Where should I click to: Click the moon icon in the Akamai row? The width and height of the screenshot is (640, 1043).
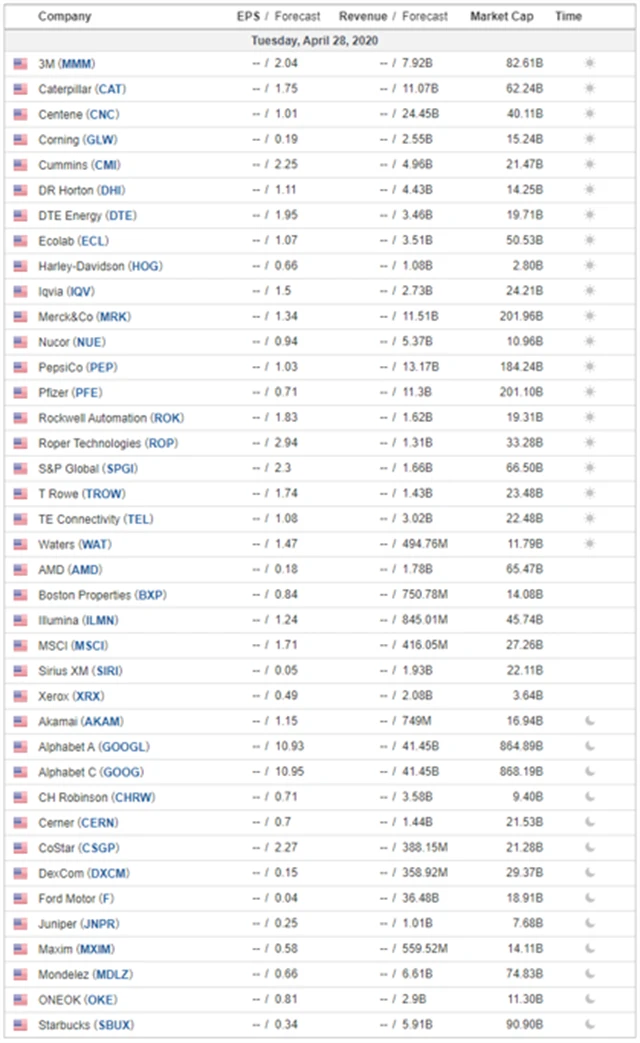click(x=590, y=721)
